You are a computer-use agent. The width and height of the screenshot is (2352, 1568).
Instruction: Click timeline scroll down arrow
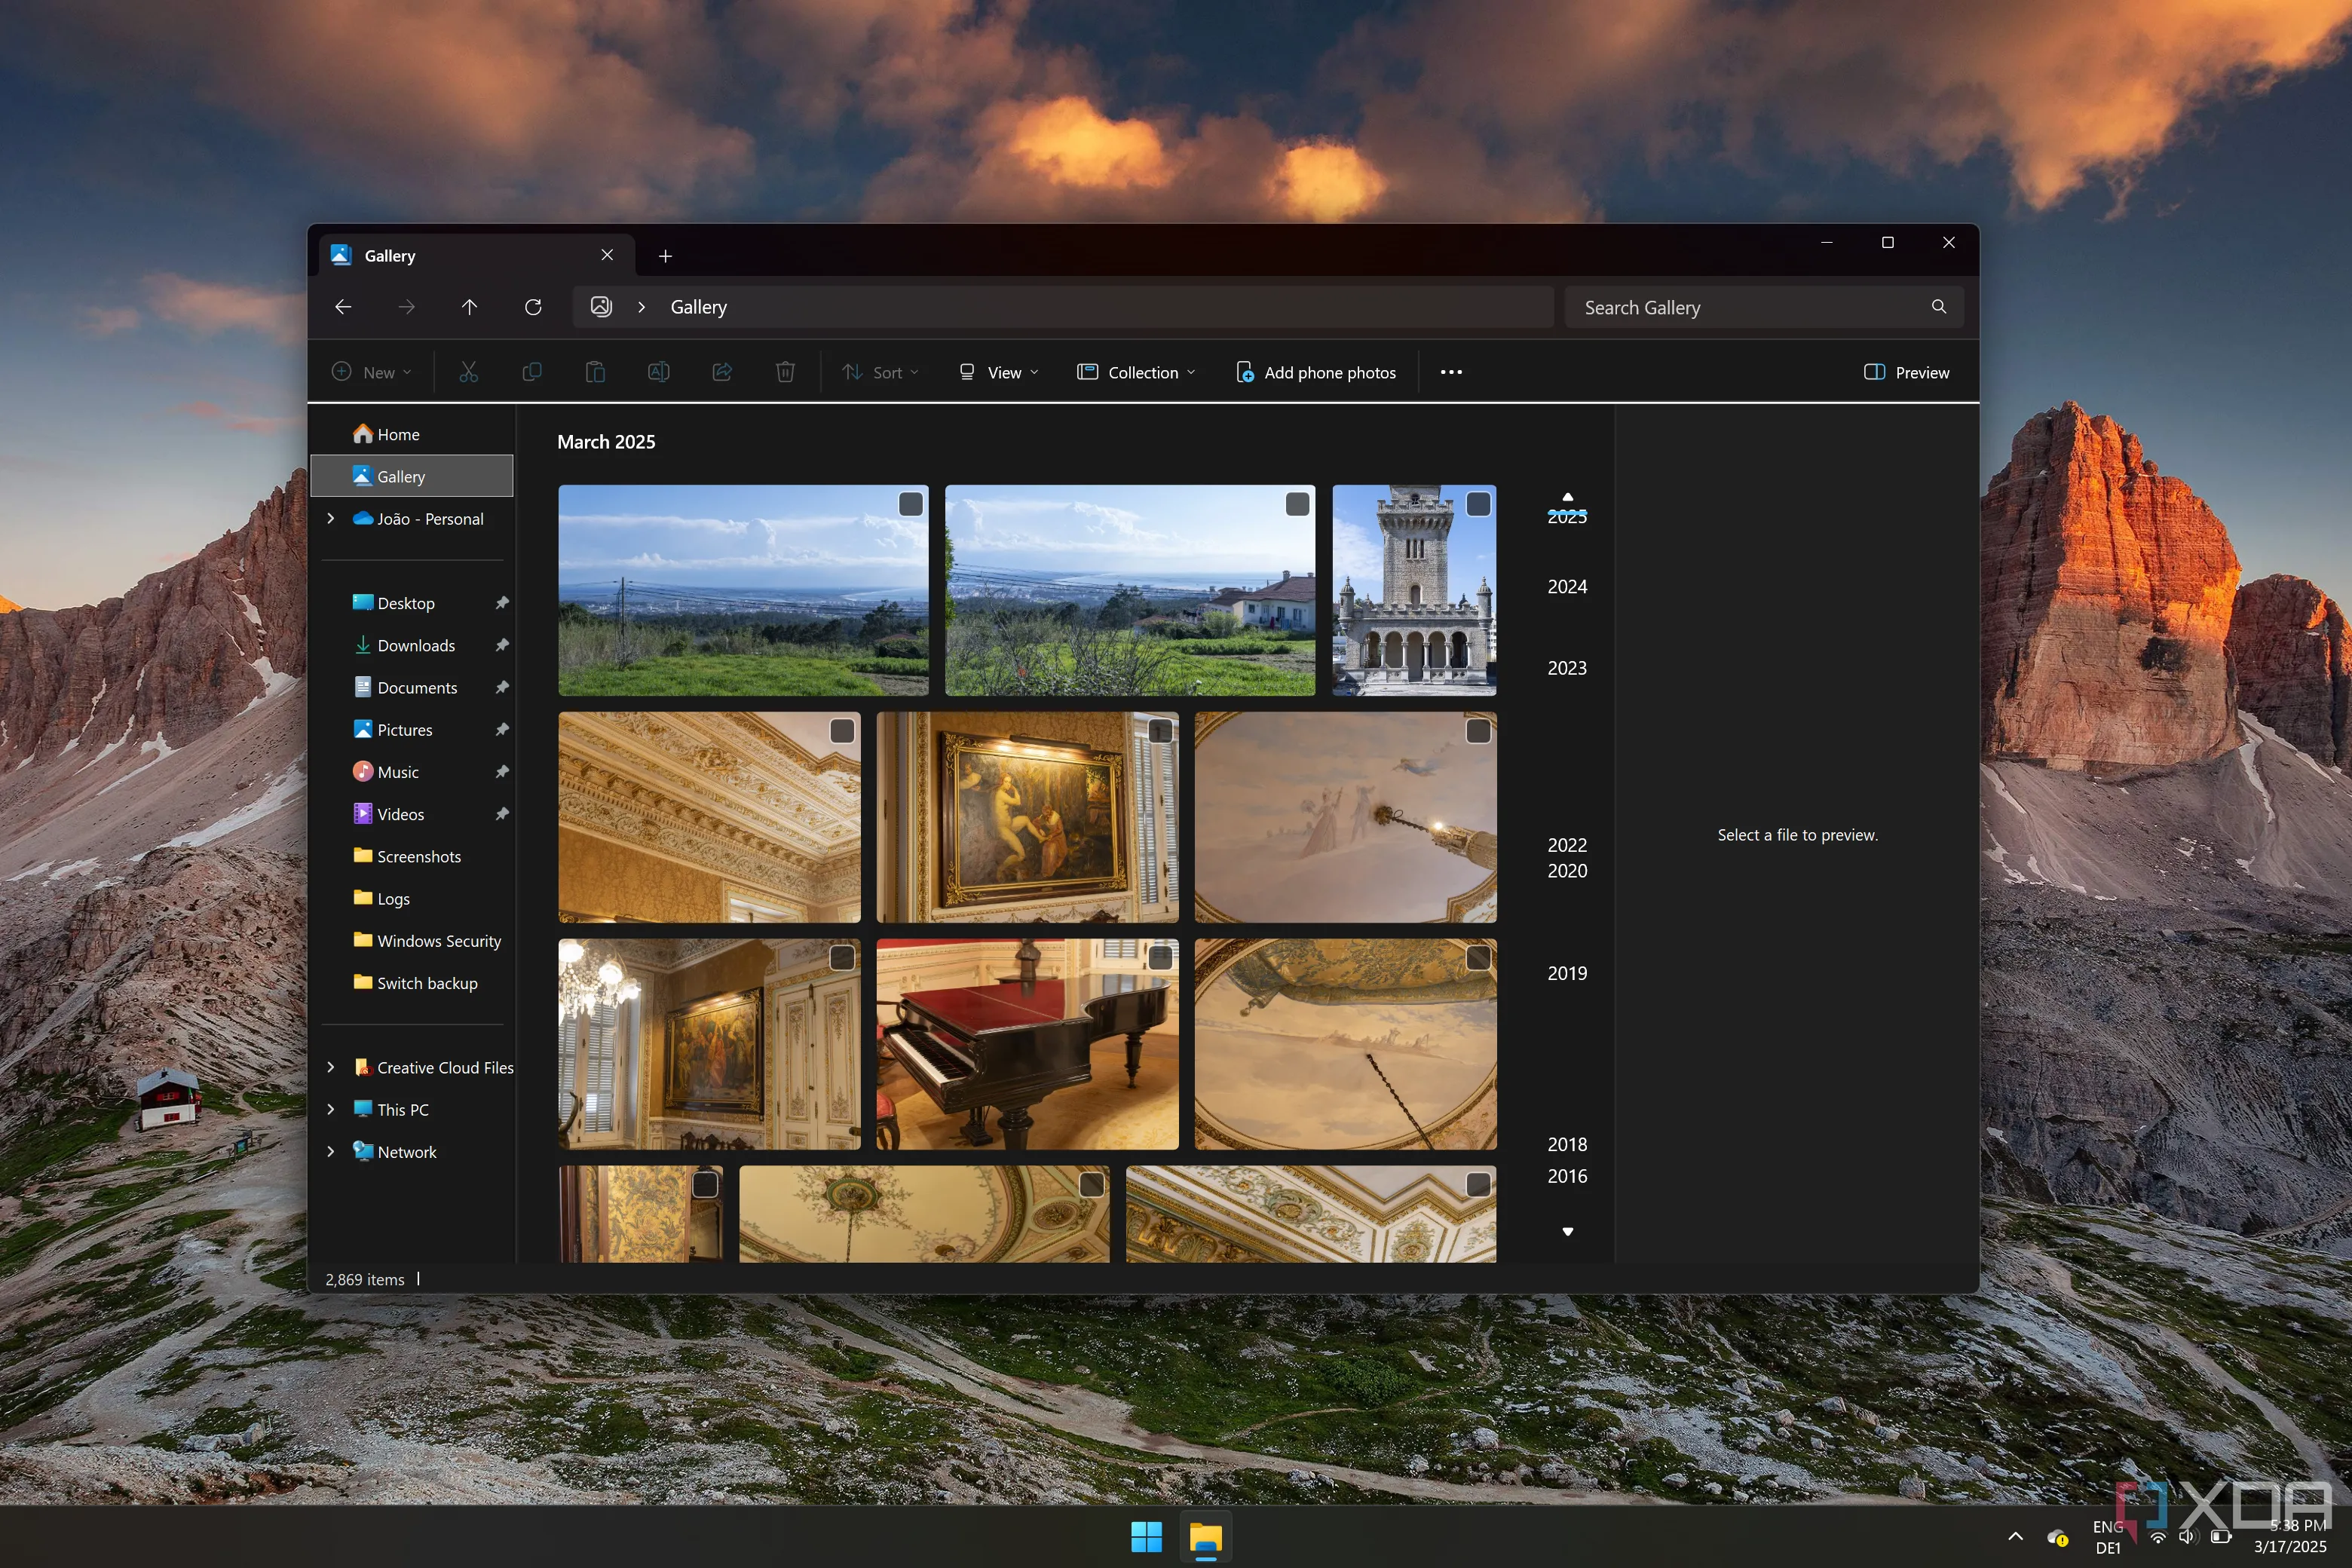(x=1568, y=1232)
